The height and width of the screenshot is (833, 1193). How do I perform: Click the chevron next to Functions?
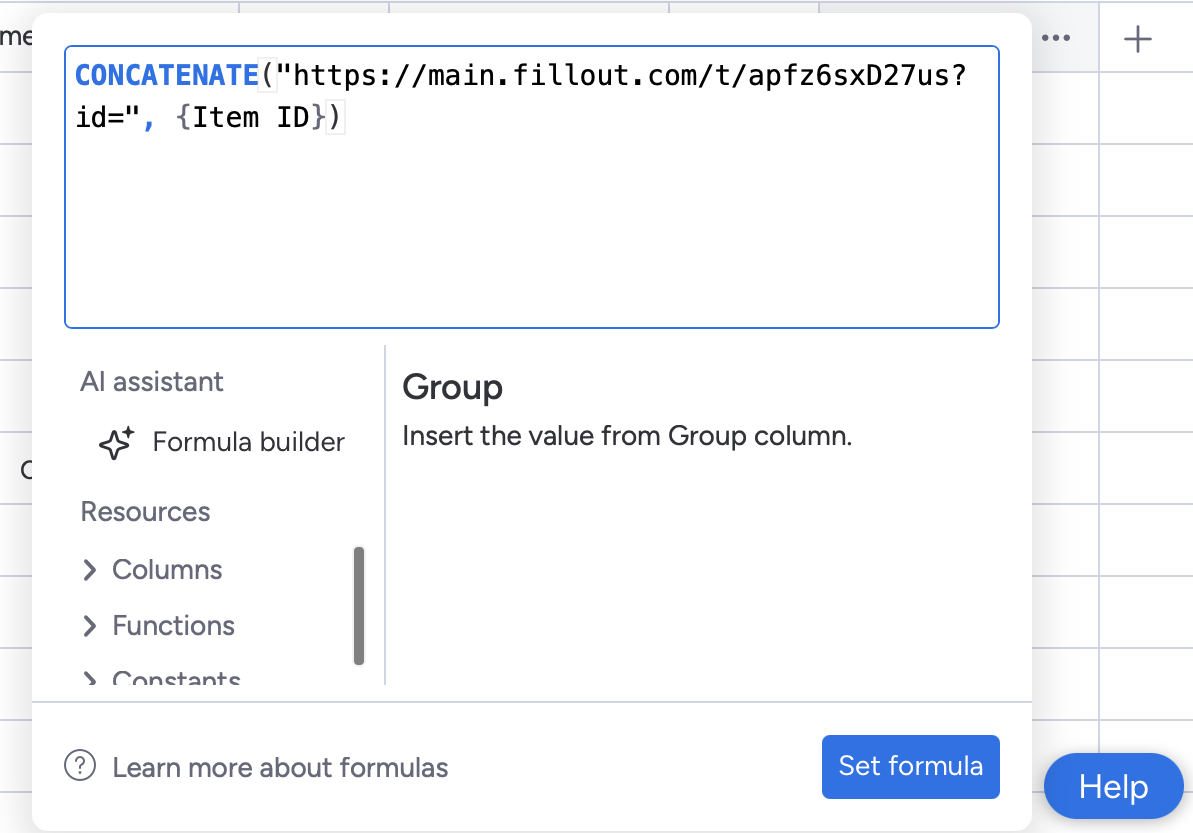click(91, 625)
